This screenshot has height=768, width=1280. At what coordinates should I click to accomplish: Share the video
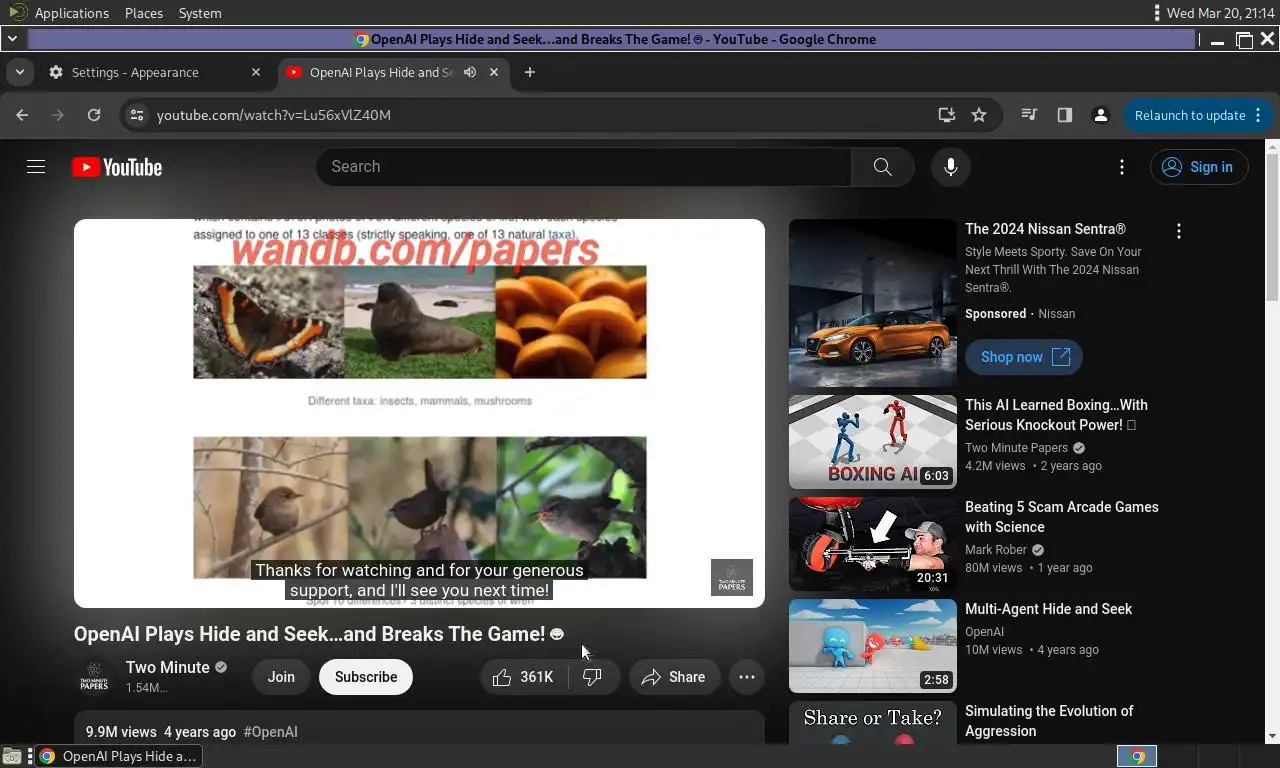tap(674, 677)
